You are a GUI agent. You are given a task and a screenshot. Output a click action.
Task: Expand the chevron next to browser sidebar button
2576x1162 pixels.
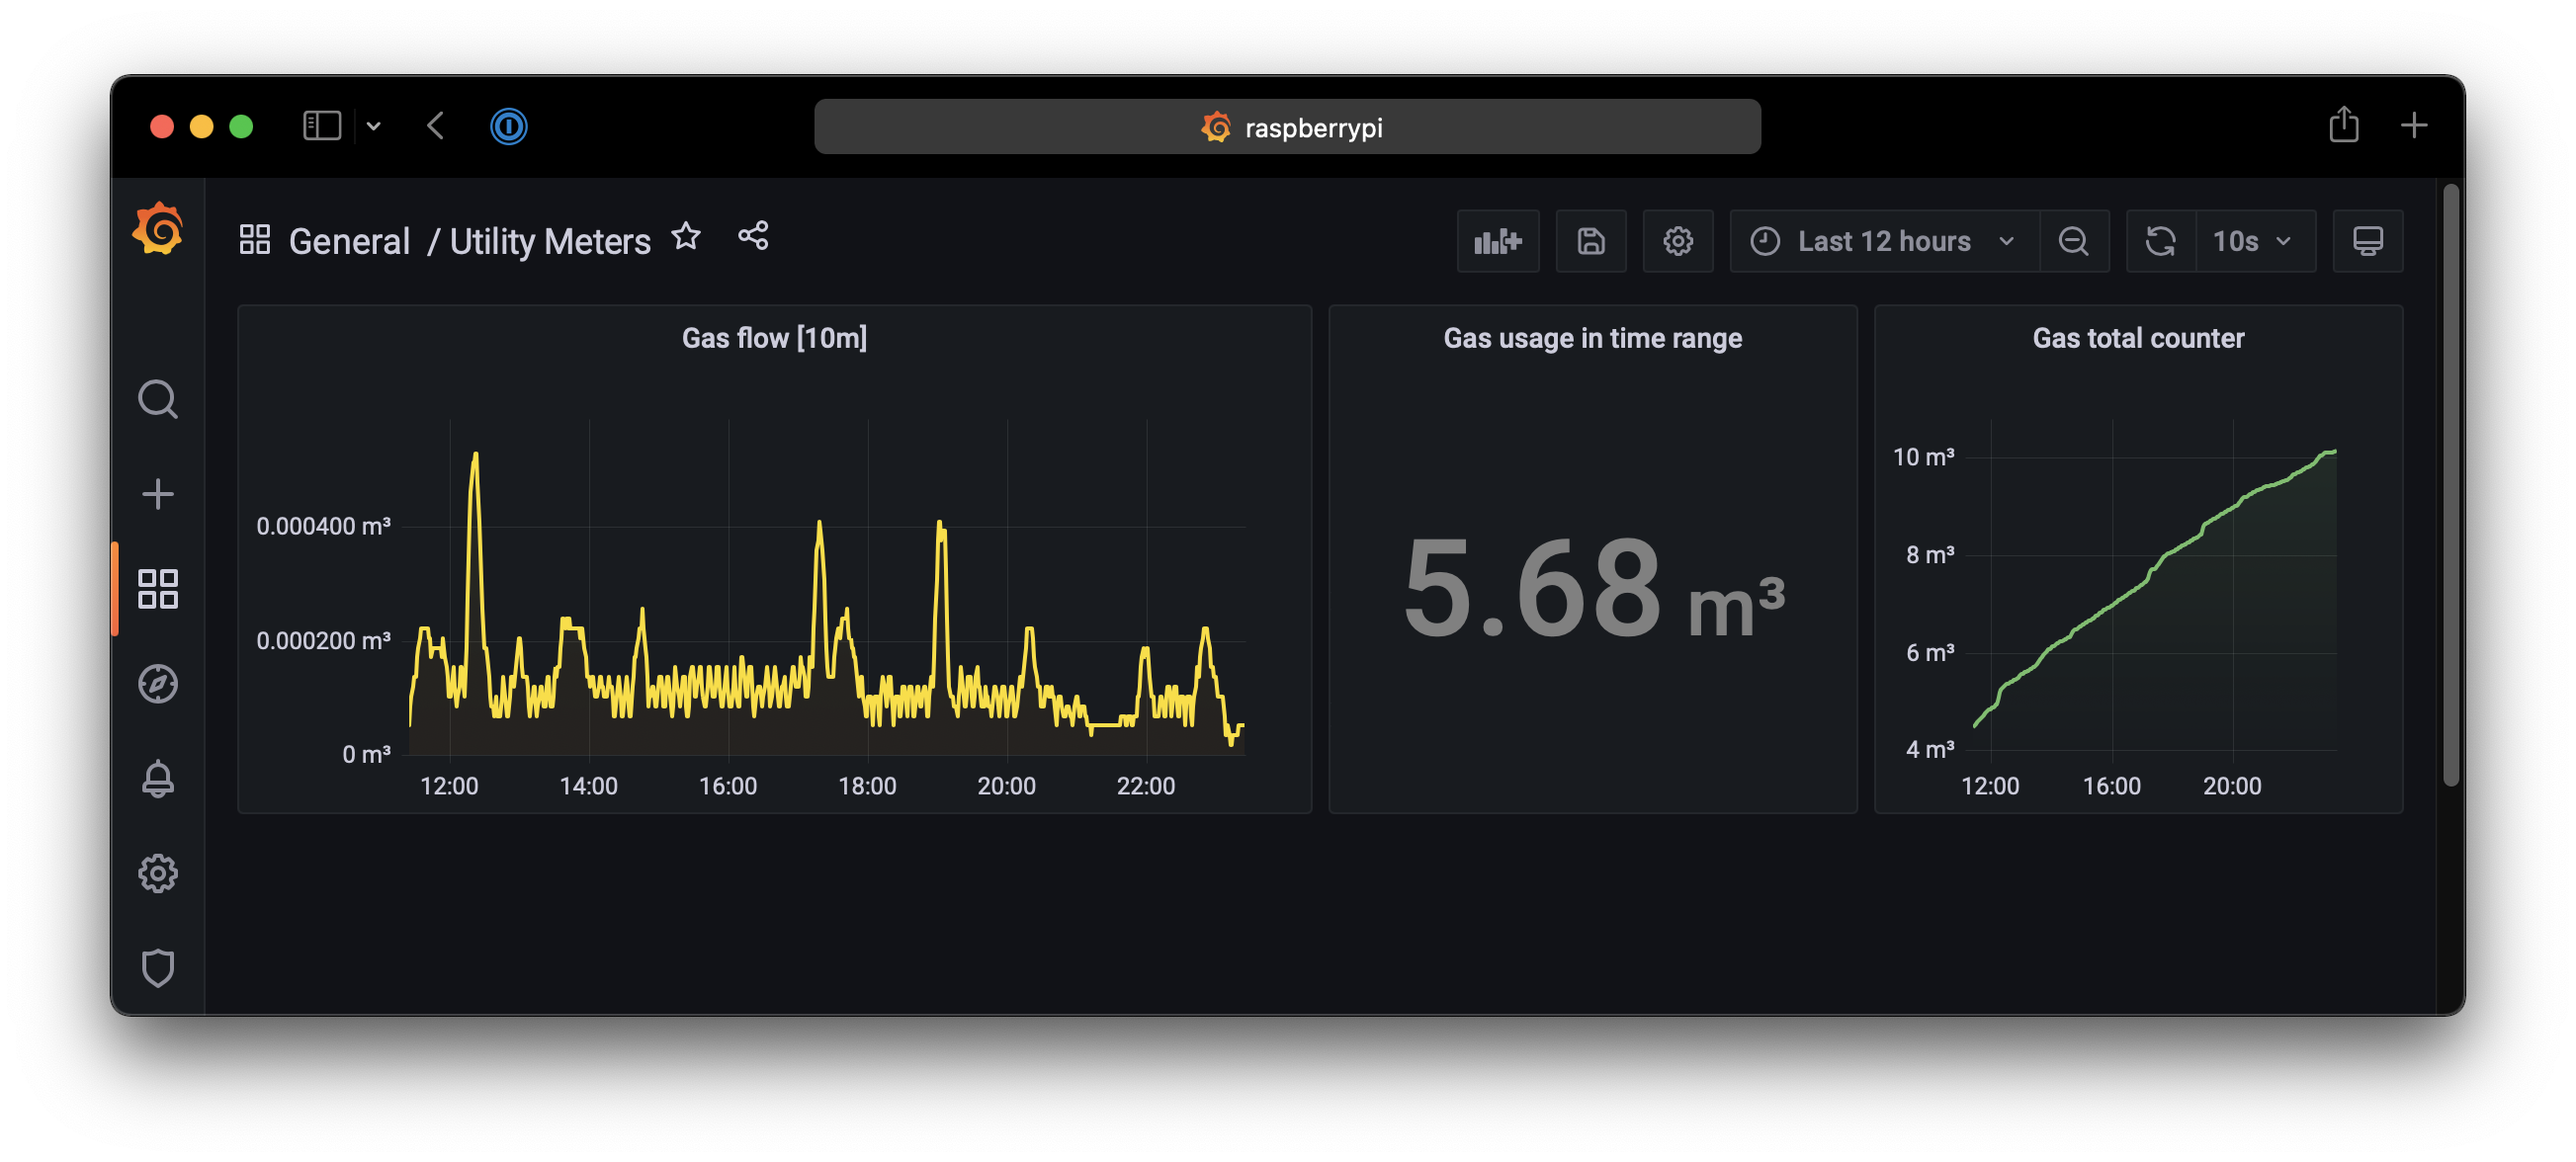pyautogui.click(x=374, y=126)
